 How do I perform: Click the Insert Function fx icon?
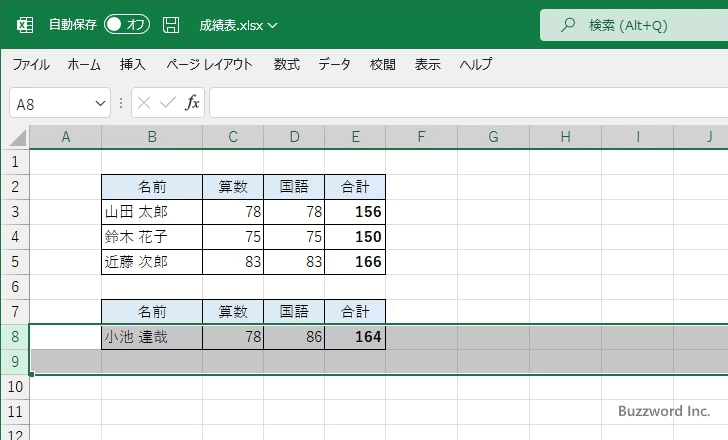tap(192, 103)
